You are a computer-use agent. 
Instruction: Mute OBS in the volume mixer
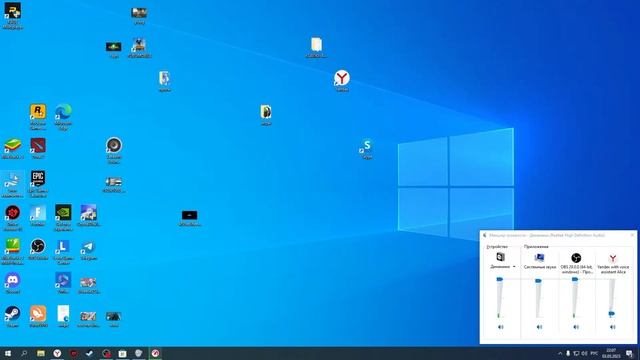click(576, 327)
